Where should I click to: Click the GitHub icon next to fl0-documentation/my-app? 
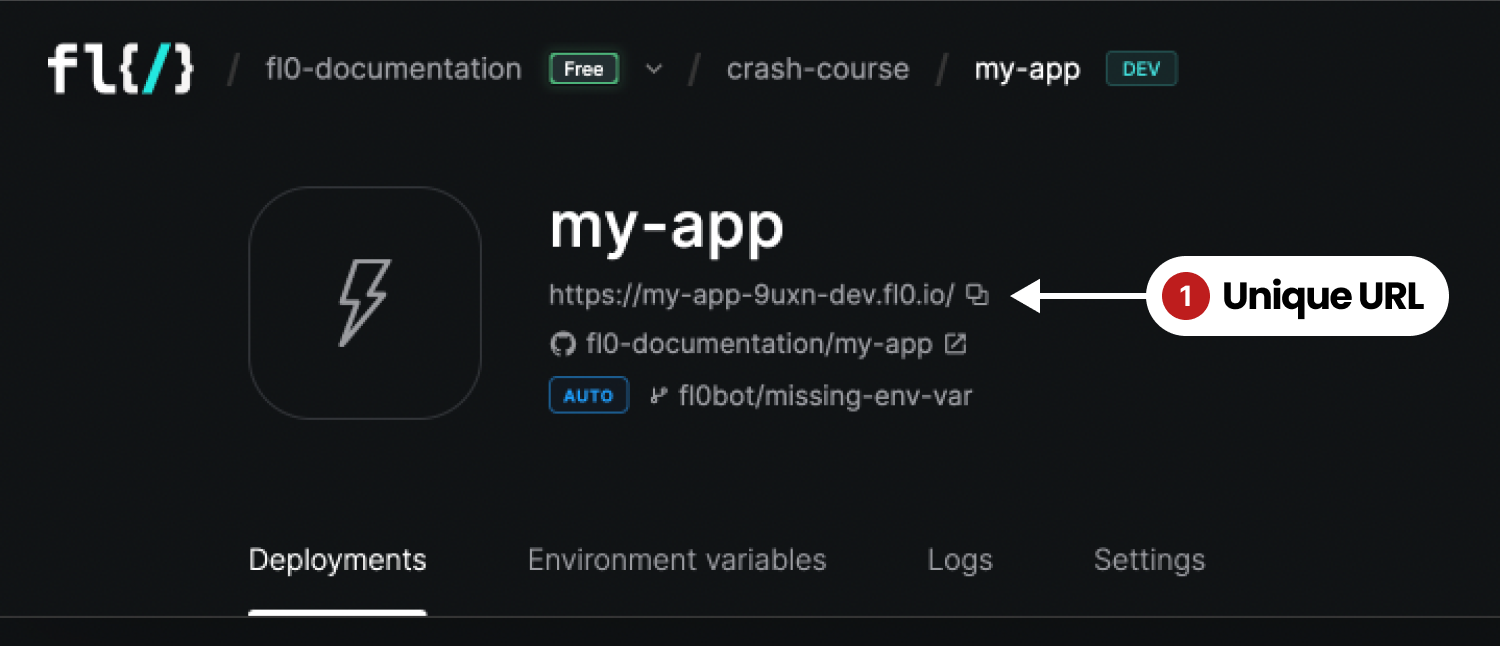tap(563, 345)
